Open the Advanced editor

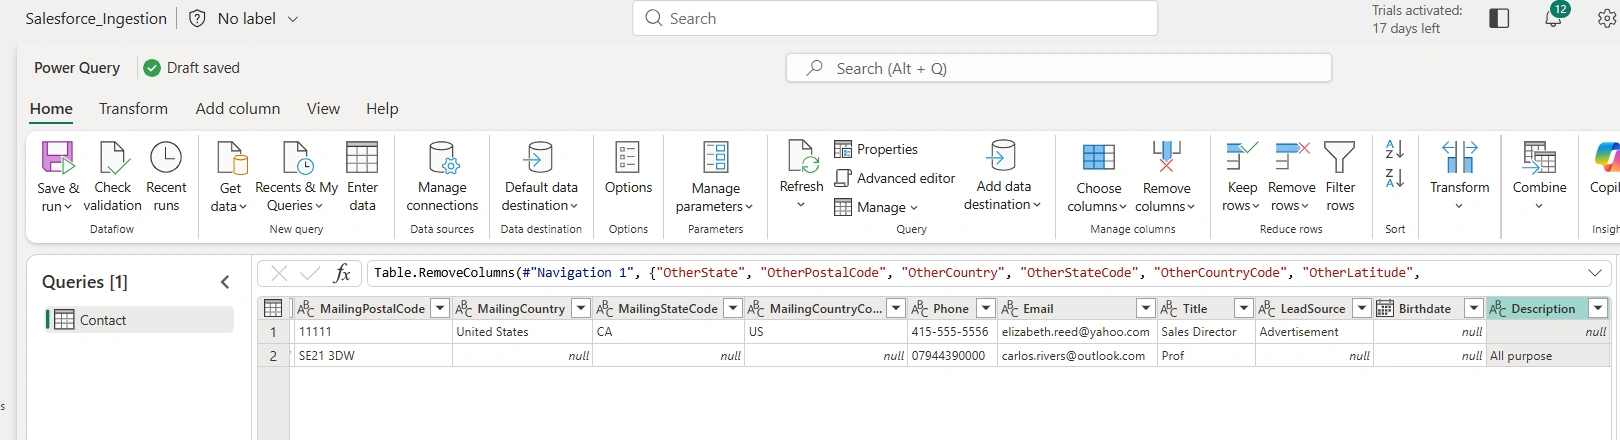(895, 178)
